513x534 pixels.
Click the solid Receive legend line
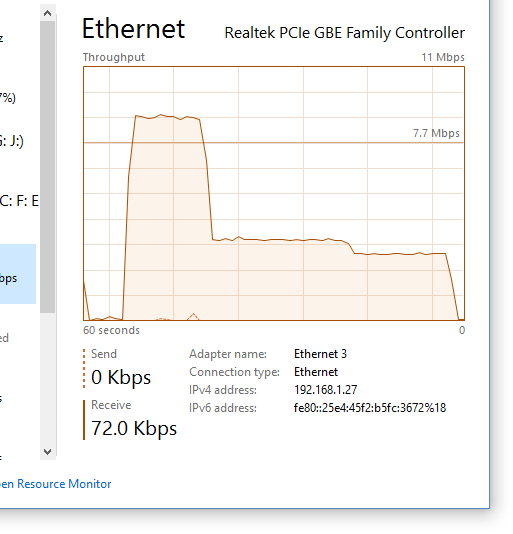click(x=84, y=420)
